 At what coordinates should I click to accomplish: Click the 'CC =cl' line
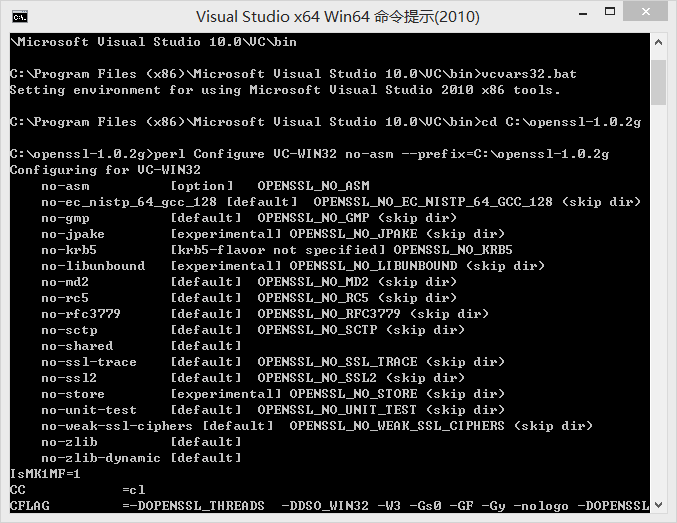[78, 490]
